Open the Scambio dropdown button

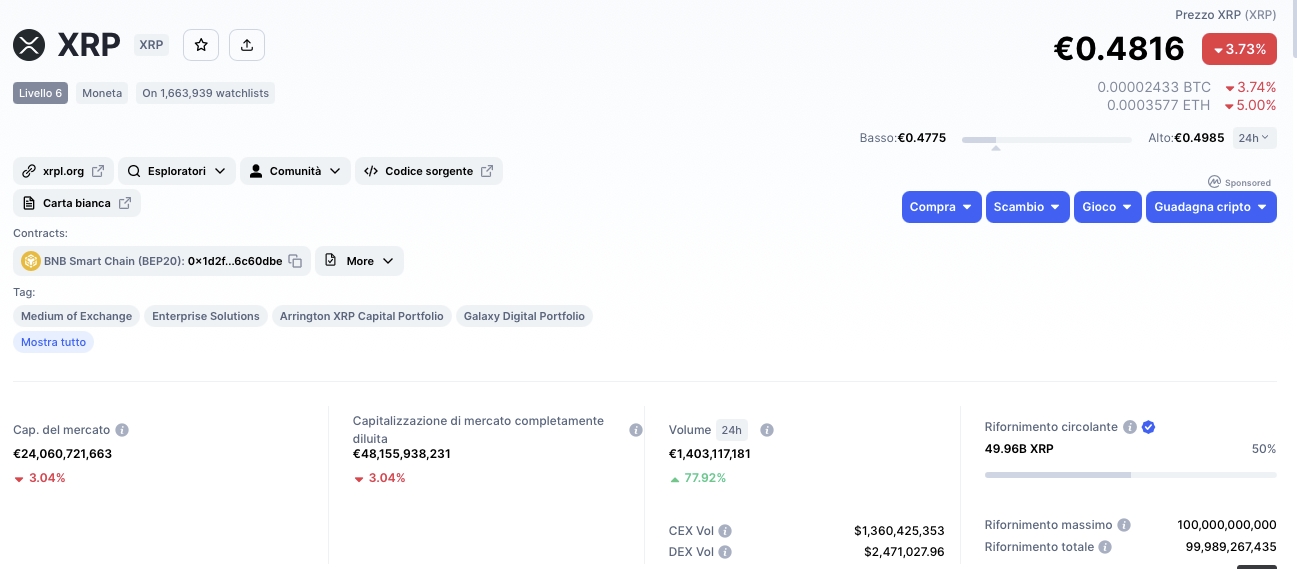[1028, 207]
